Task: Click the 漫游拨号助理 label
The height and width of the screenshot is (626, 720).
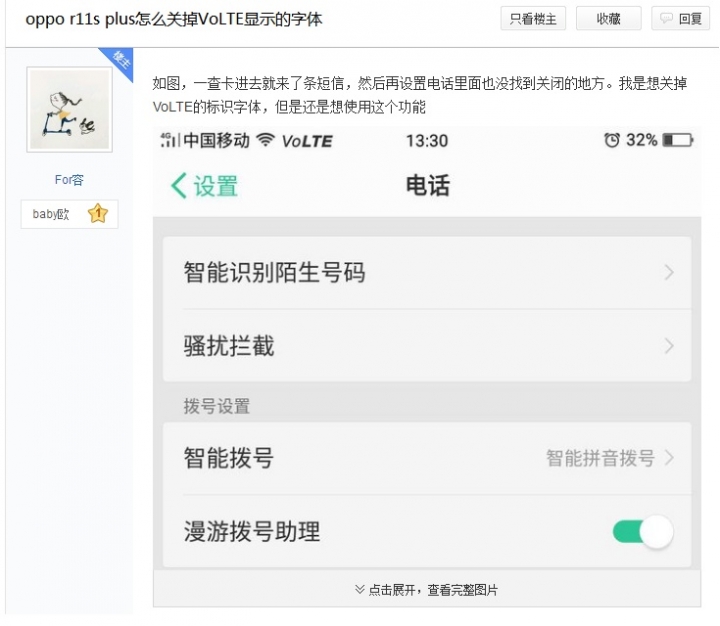Action: tap(252, 531)
